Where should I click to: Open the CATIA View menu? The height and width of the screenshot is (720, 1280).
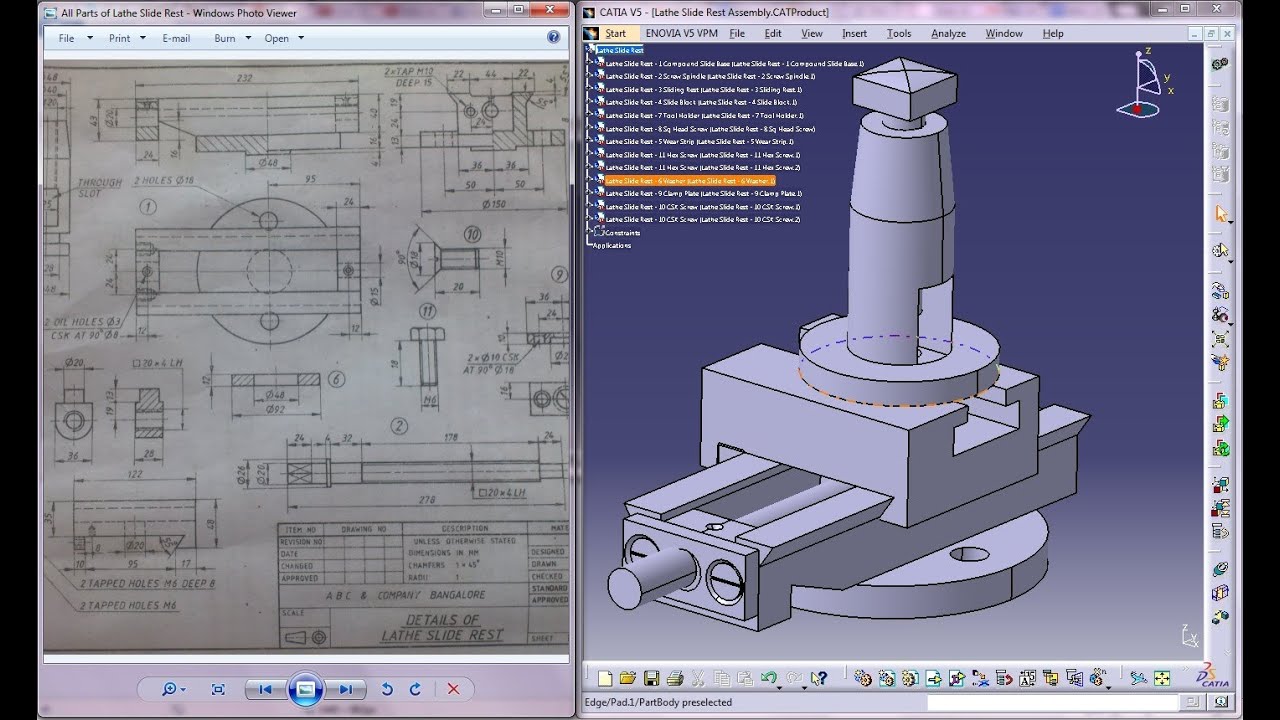[x=812, y=33]
